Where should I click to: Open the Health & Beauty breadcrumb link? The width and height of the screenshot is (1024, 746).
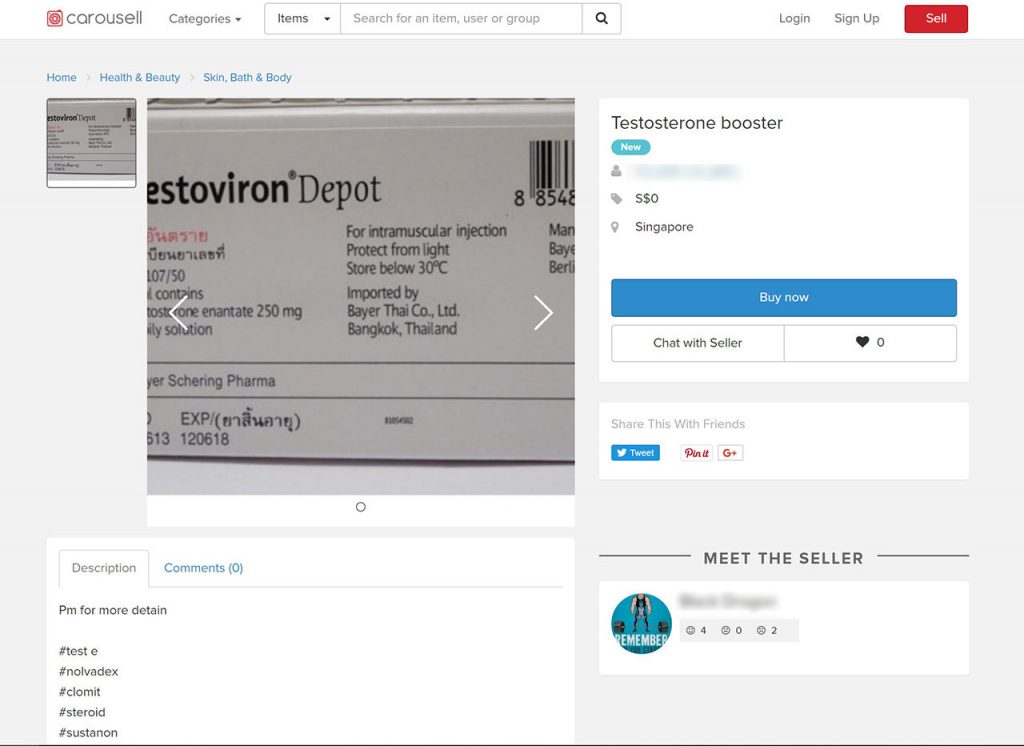point(140,77)
